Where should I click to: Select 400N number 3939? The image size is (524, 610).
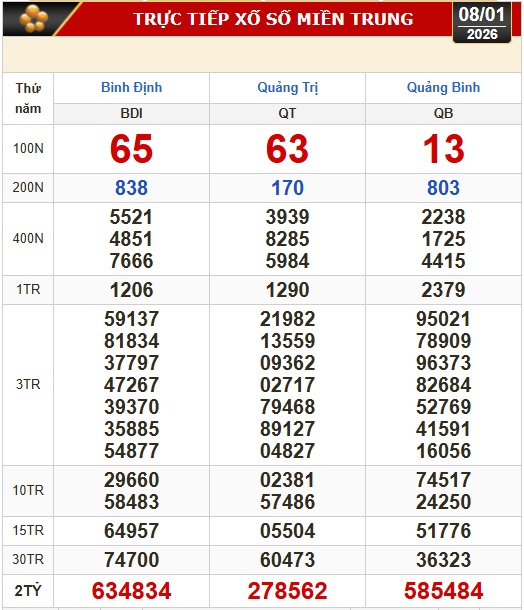[x=287, y=217]
